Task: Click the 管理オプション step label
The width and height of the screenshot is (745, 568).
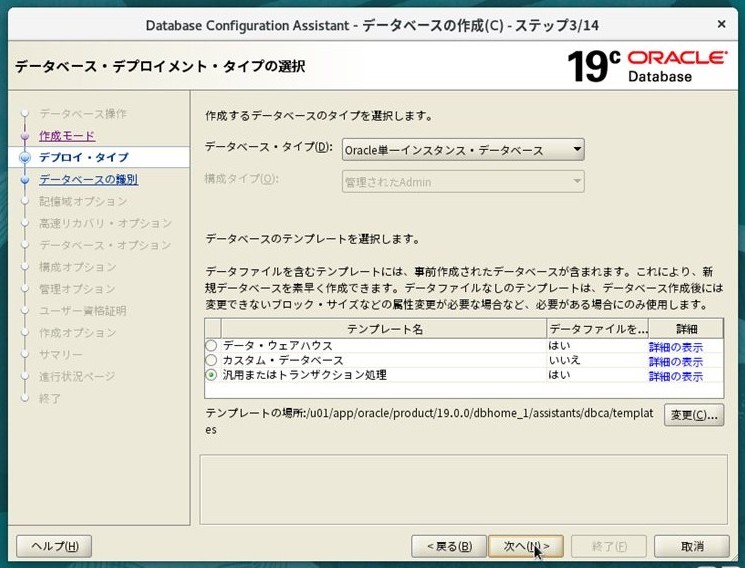Action: click(x=78, y=289)
